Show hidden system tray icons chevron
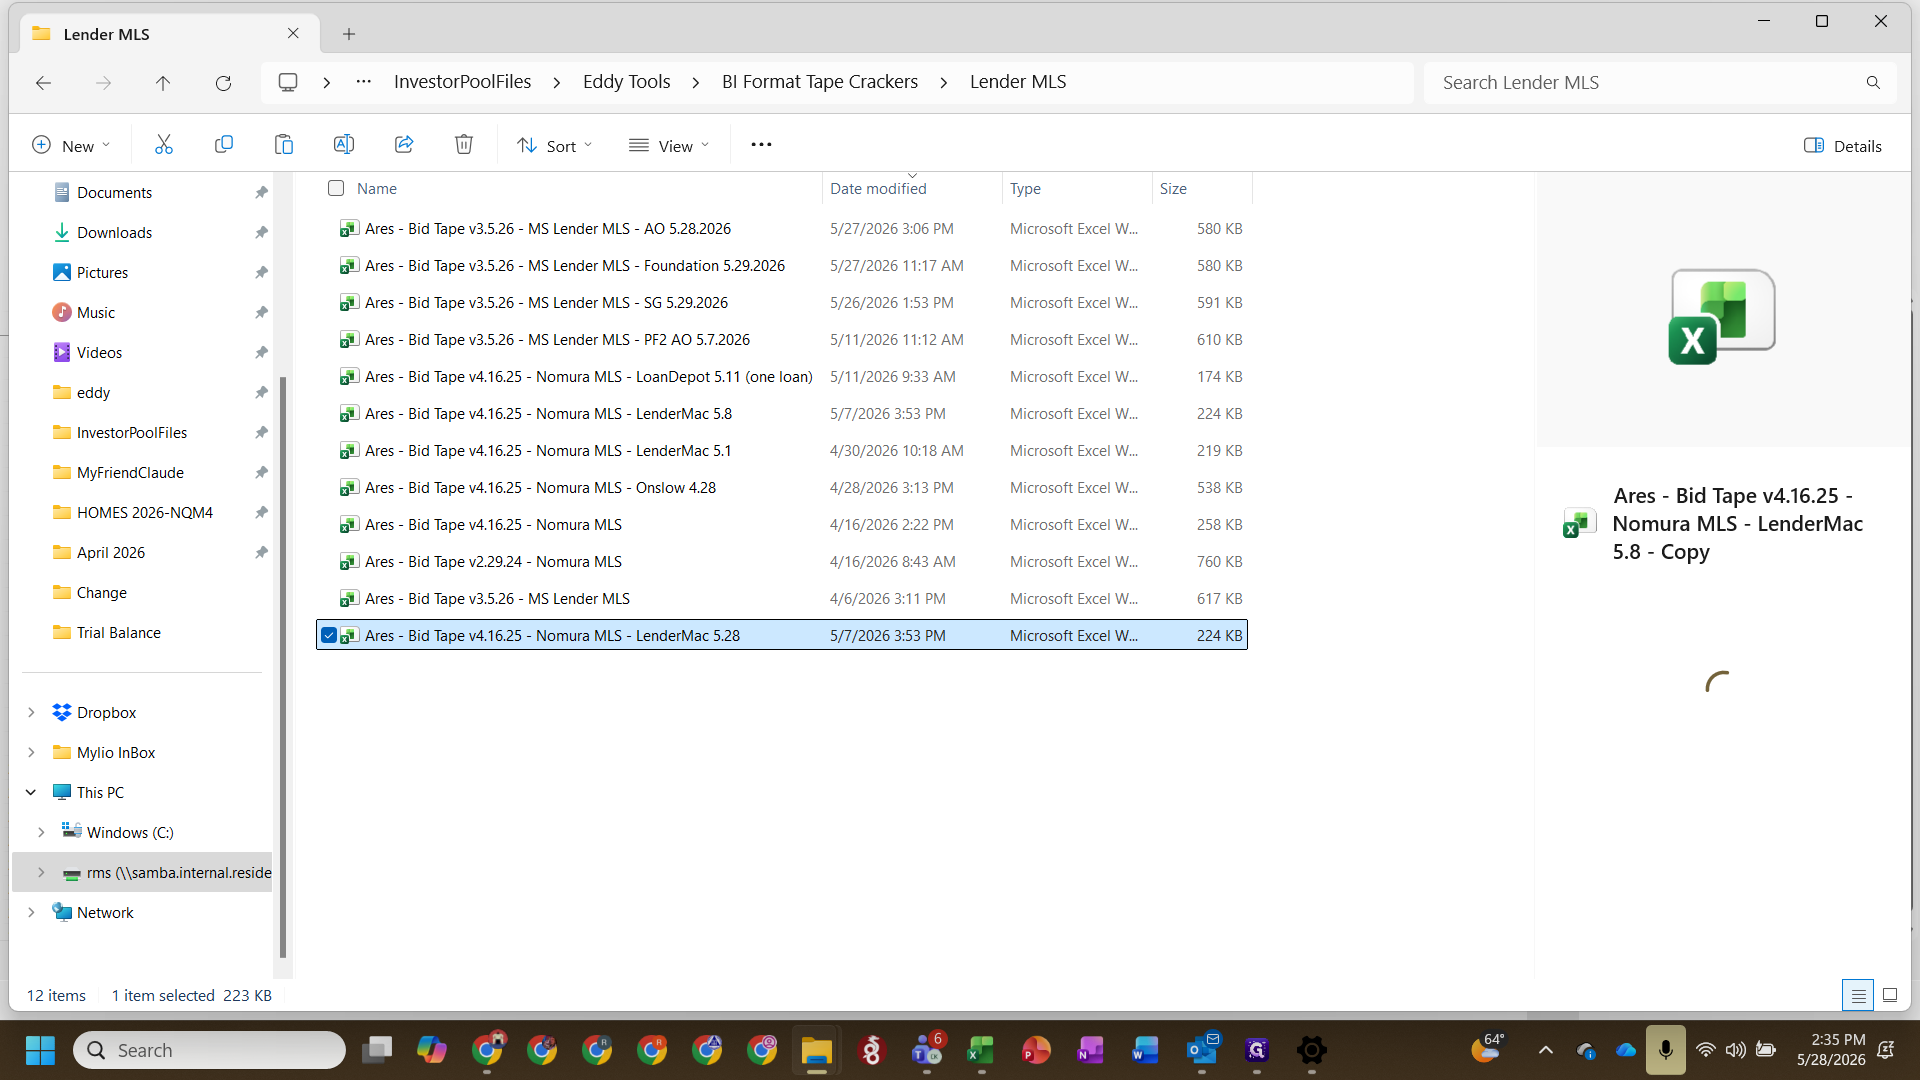Screen dimensions: 1920x1080 click(x=1545, y=1050)
